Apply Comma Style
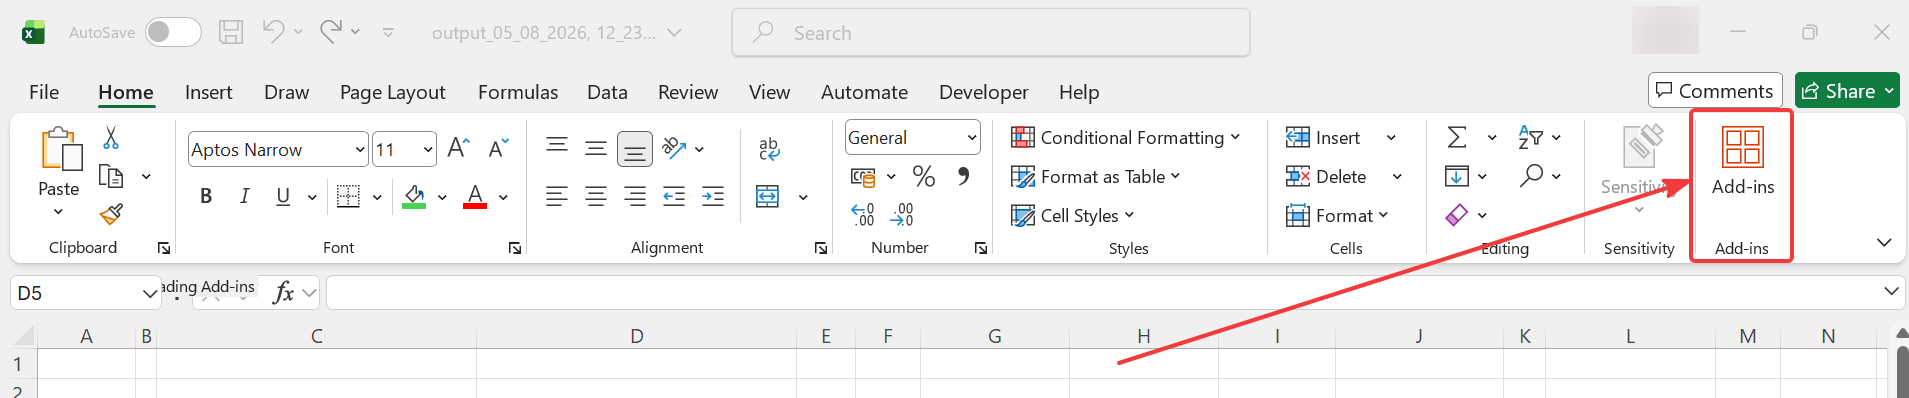Screen dimensions: 1909x398 point(963,176)
